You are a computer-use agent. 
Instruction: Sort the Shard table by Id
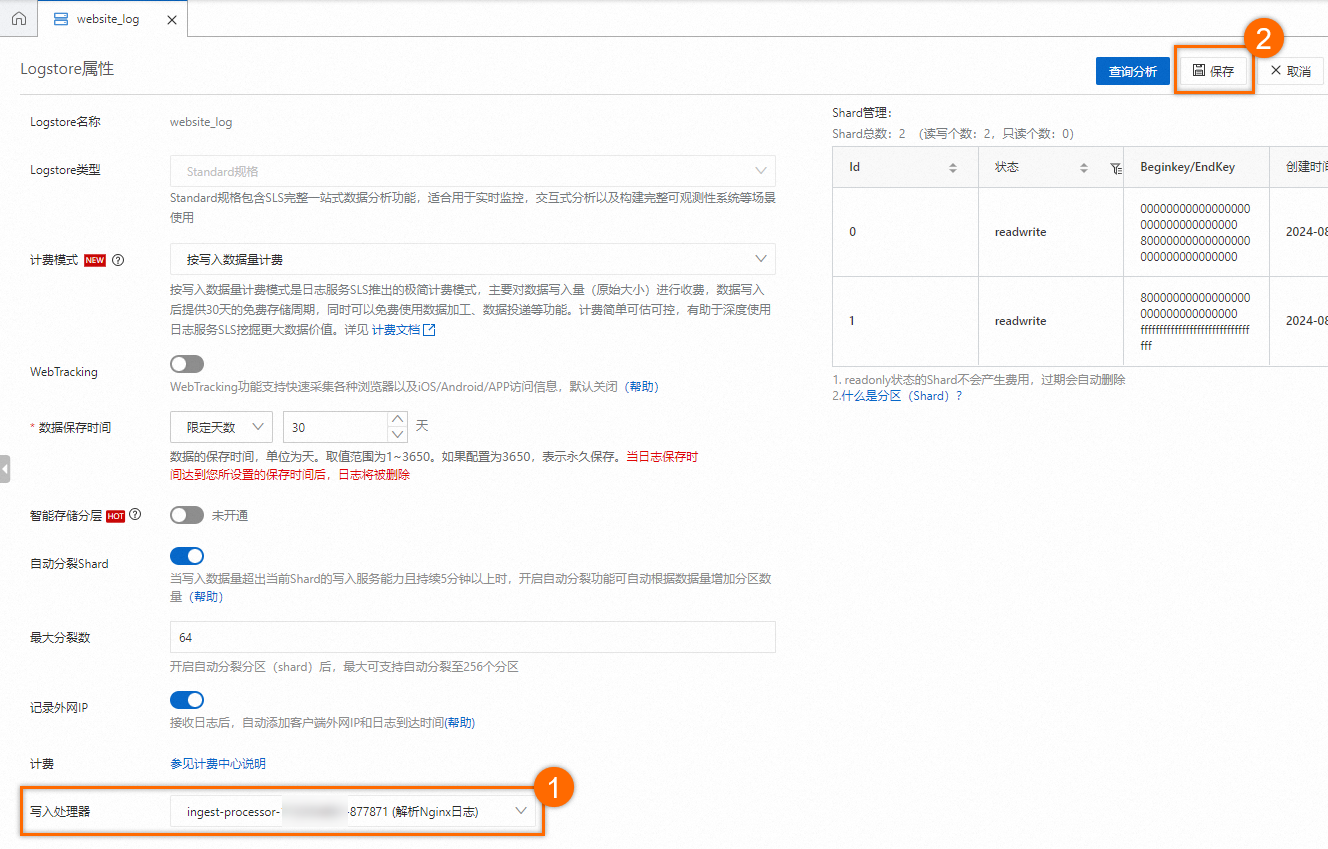[953, 168]
